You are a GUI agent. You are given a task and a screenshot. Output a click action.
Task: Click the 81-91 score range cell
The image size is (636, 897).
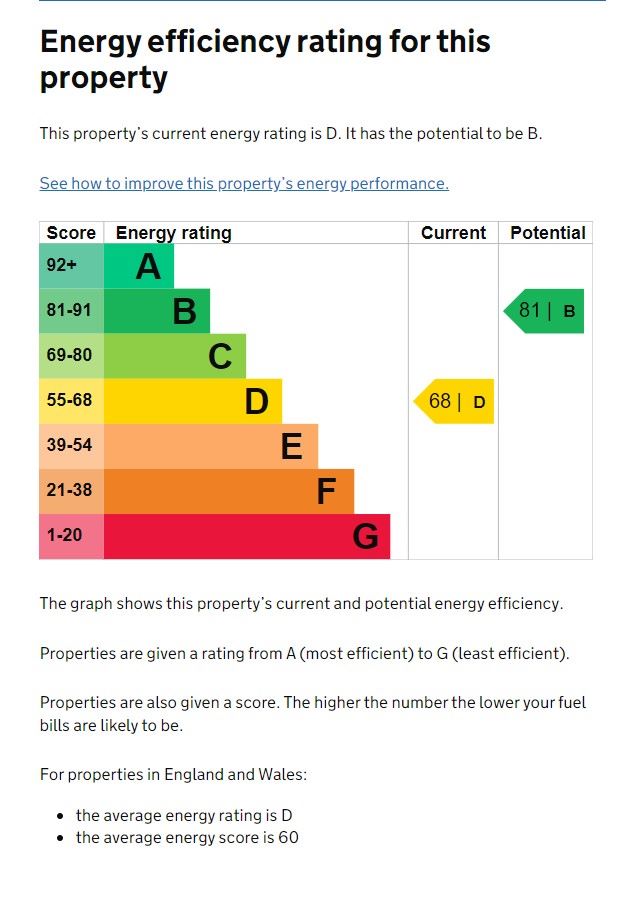(x=71, y=311)
